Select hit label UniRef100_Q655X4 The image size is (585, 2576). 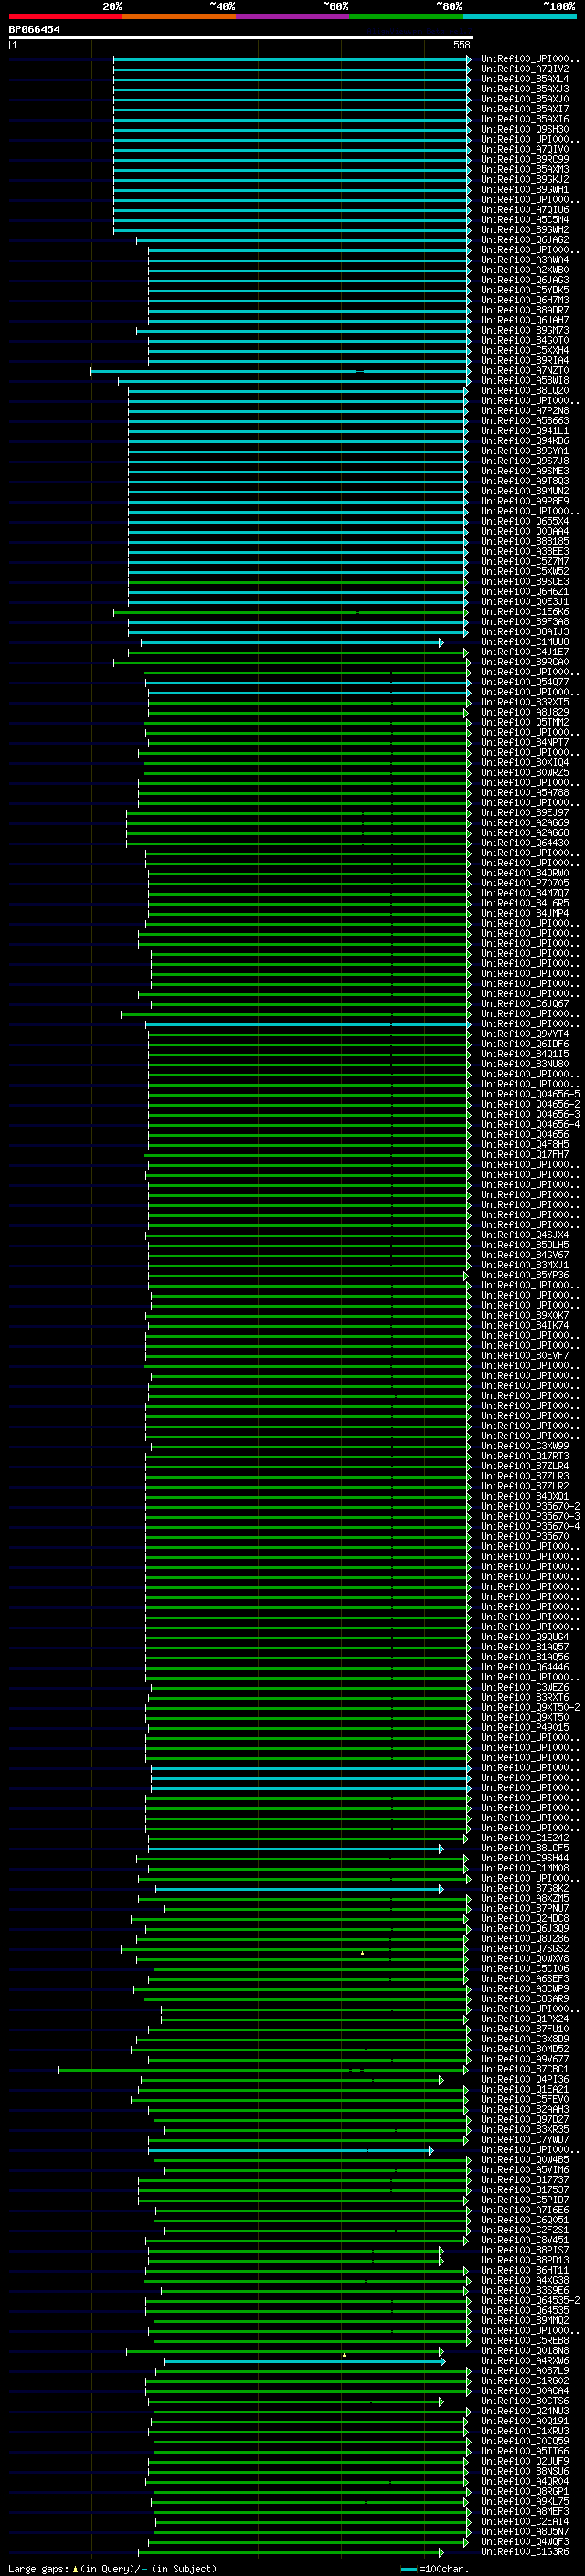(x=525, y=521)
